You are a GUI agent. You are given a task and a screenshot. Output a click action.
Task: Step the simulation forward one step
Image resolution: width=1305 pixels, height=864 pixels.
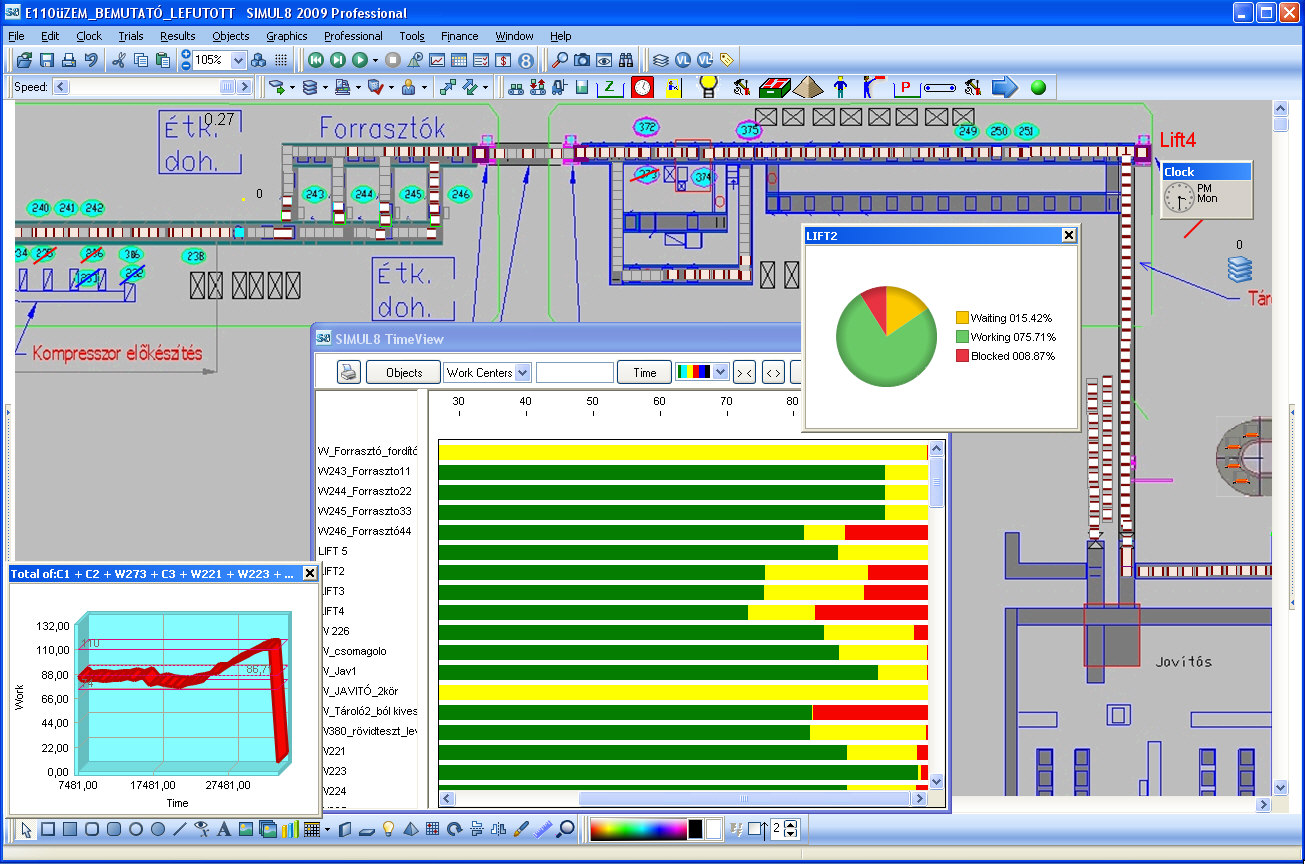click(x=338, y=60)
